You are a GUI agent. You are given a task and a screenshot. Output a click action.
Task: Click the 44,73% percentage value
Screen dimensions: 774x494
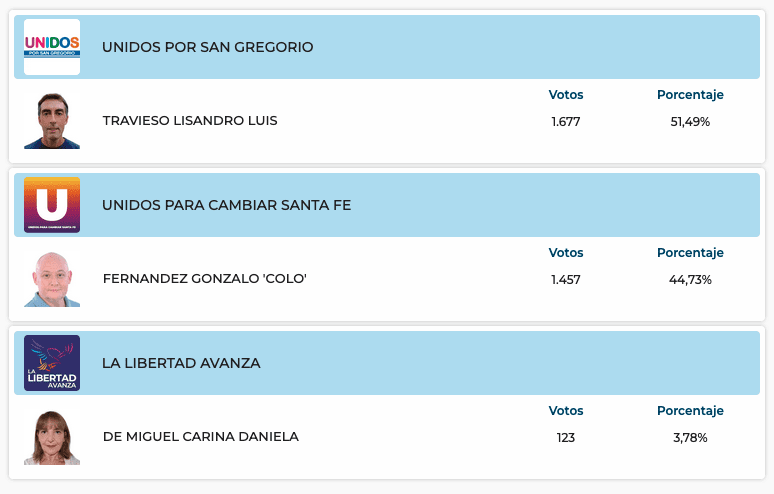(690, 280)
